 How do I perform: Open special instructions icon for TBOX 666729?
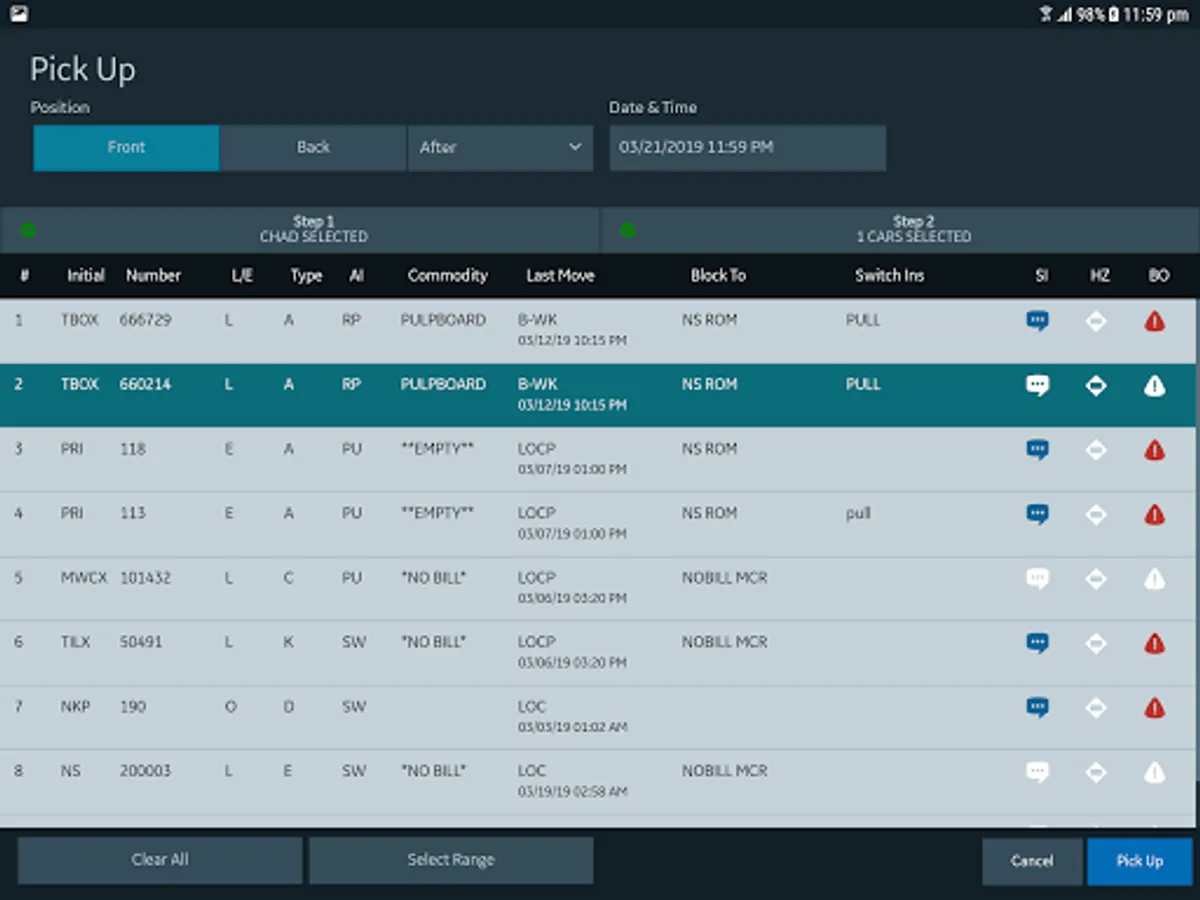point(1037,321)
